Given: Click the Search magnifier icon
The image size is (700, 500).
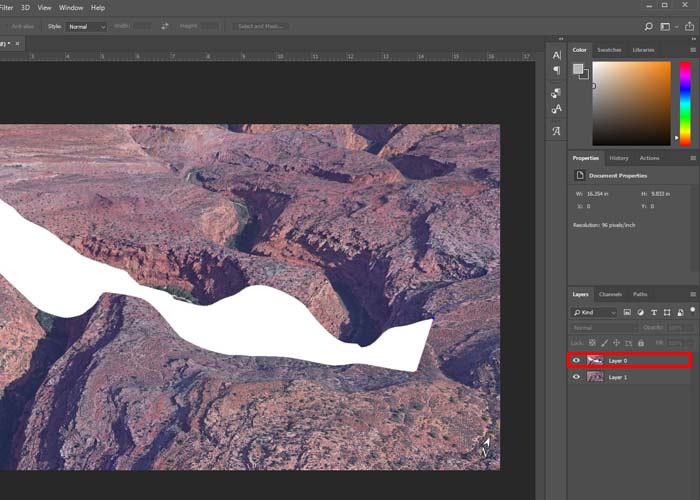Looking at the screenshot, I should (x=649, y=26).
